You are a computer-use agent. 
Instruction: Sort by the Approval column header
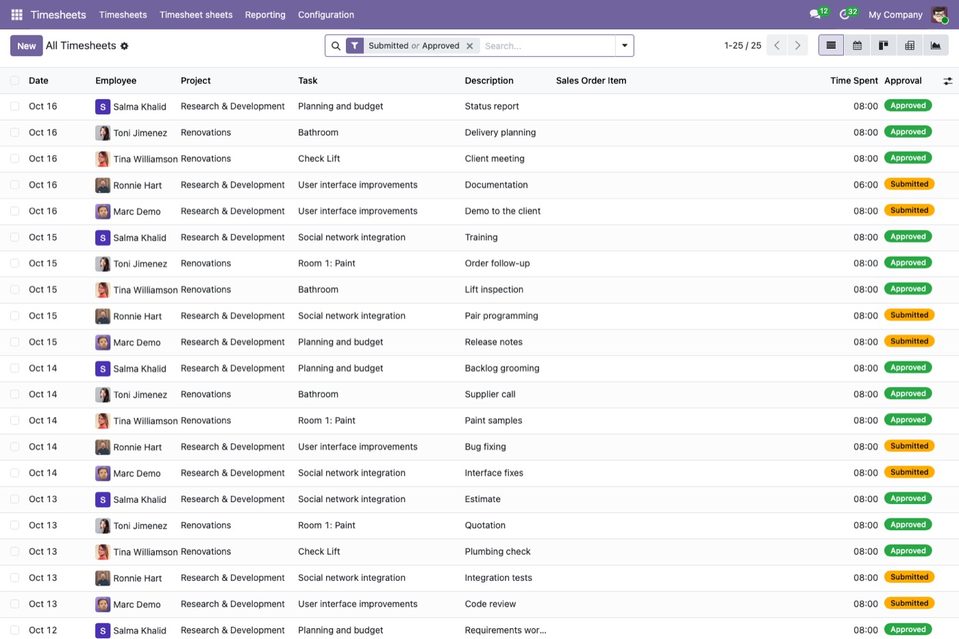click(x=903, y=81)
